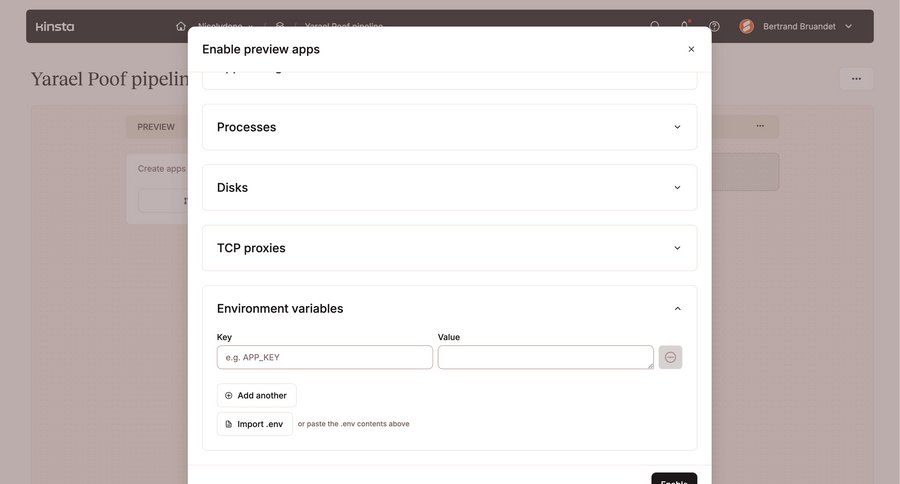Click the Enable button
The width and height of the screenshot is (900, 484).
click(674, 480)
